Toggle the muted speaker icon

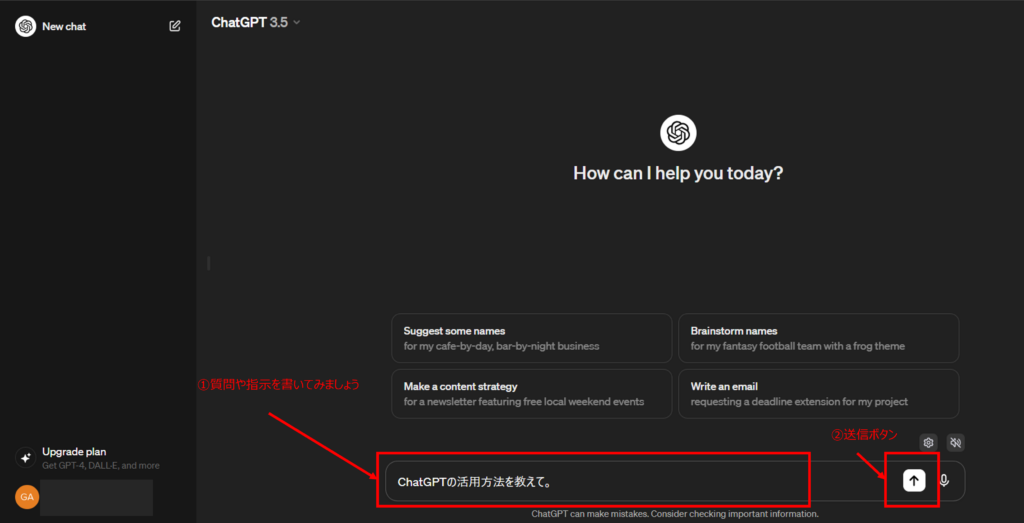click(x=955, y=443)
